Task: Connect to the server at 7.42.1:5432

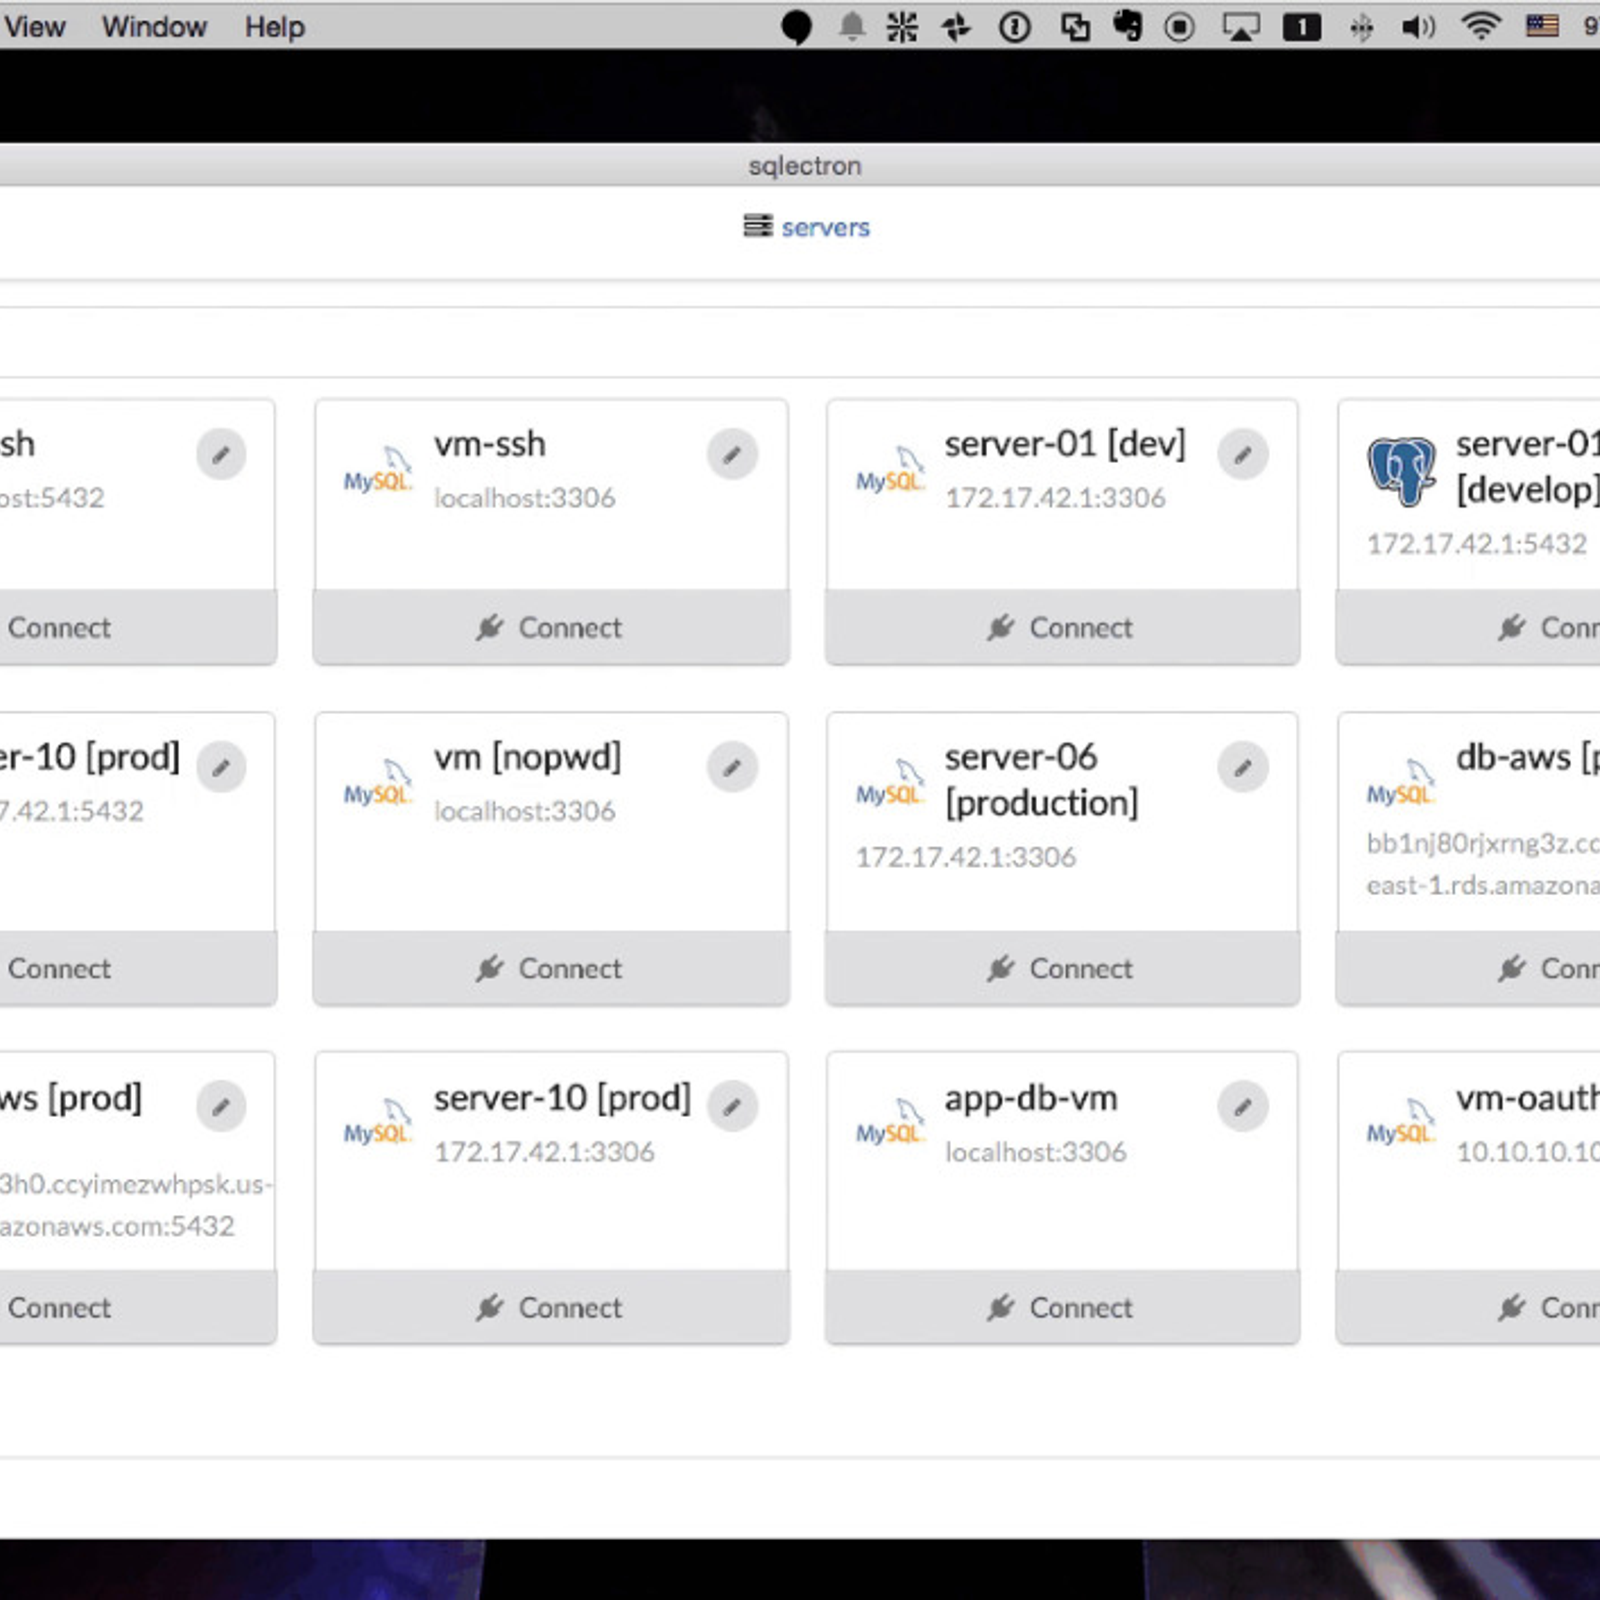Action: [x=138, y=968]
